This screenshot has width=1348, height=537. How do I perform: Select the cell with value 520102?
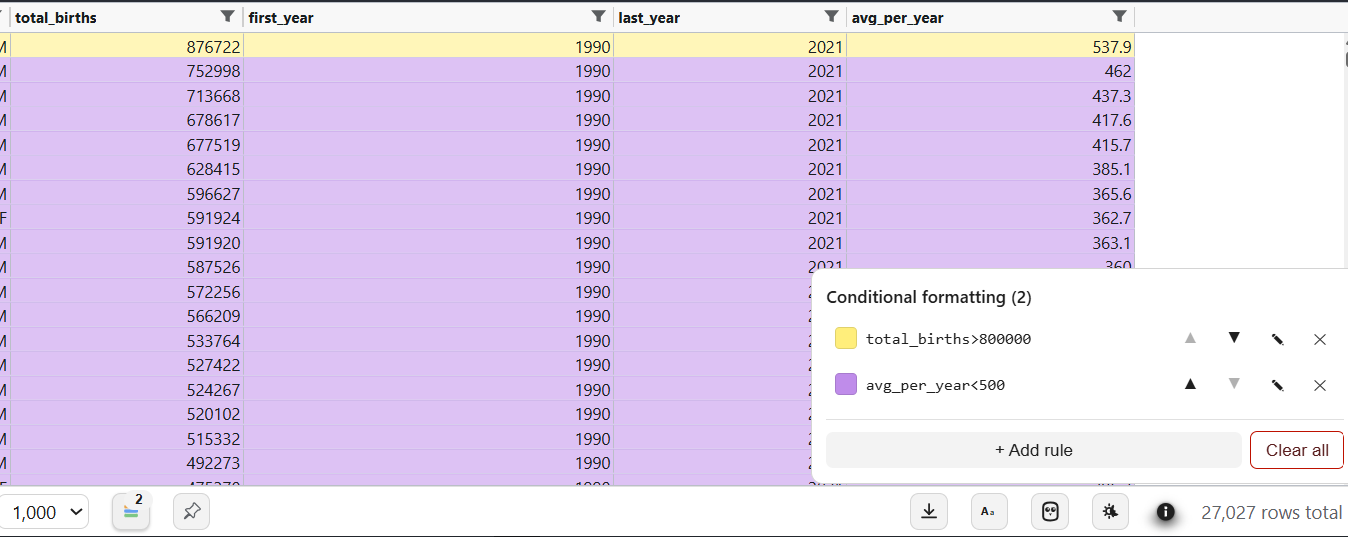click(x=127, y=414)
